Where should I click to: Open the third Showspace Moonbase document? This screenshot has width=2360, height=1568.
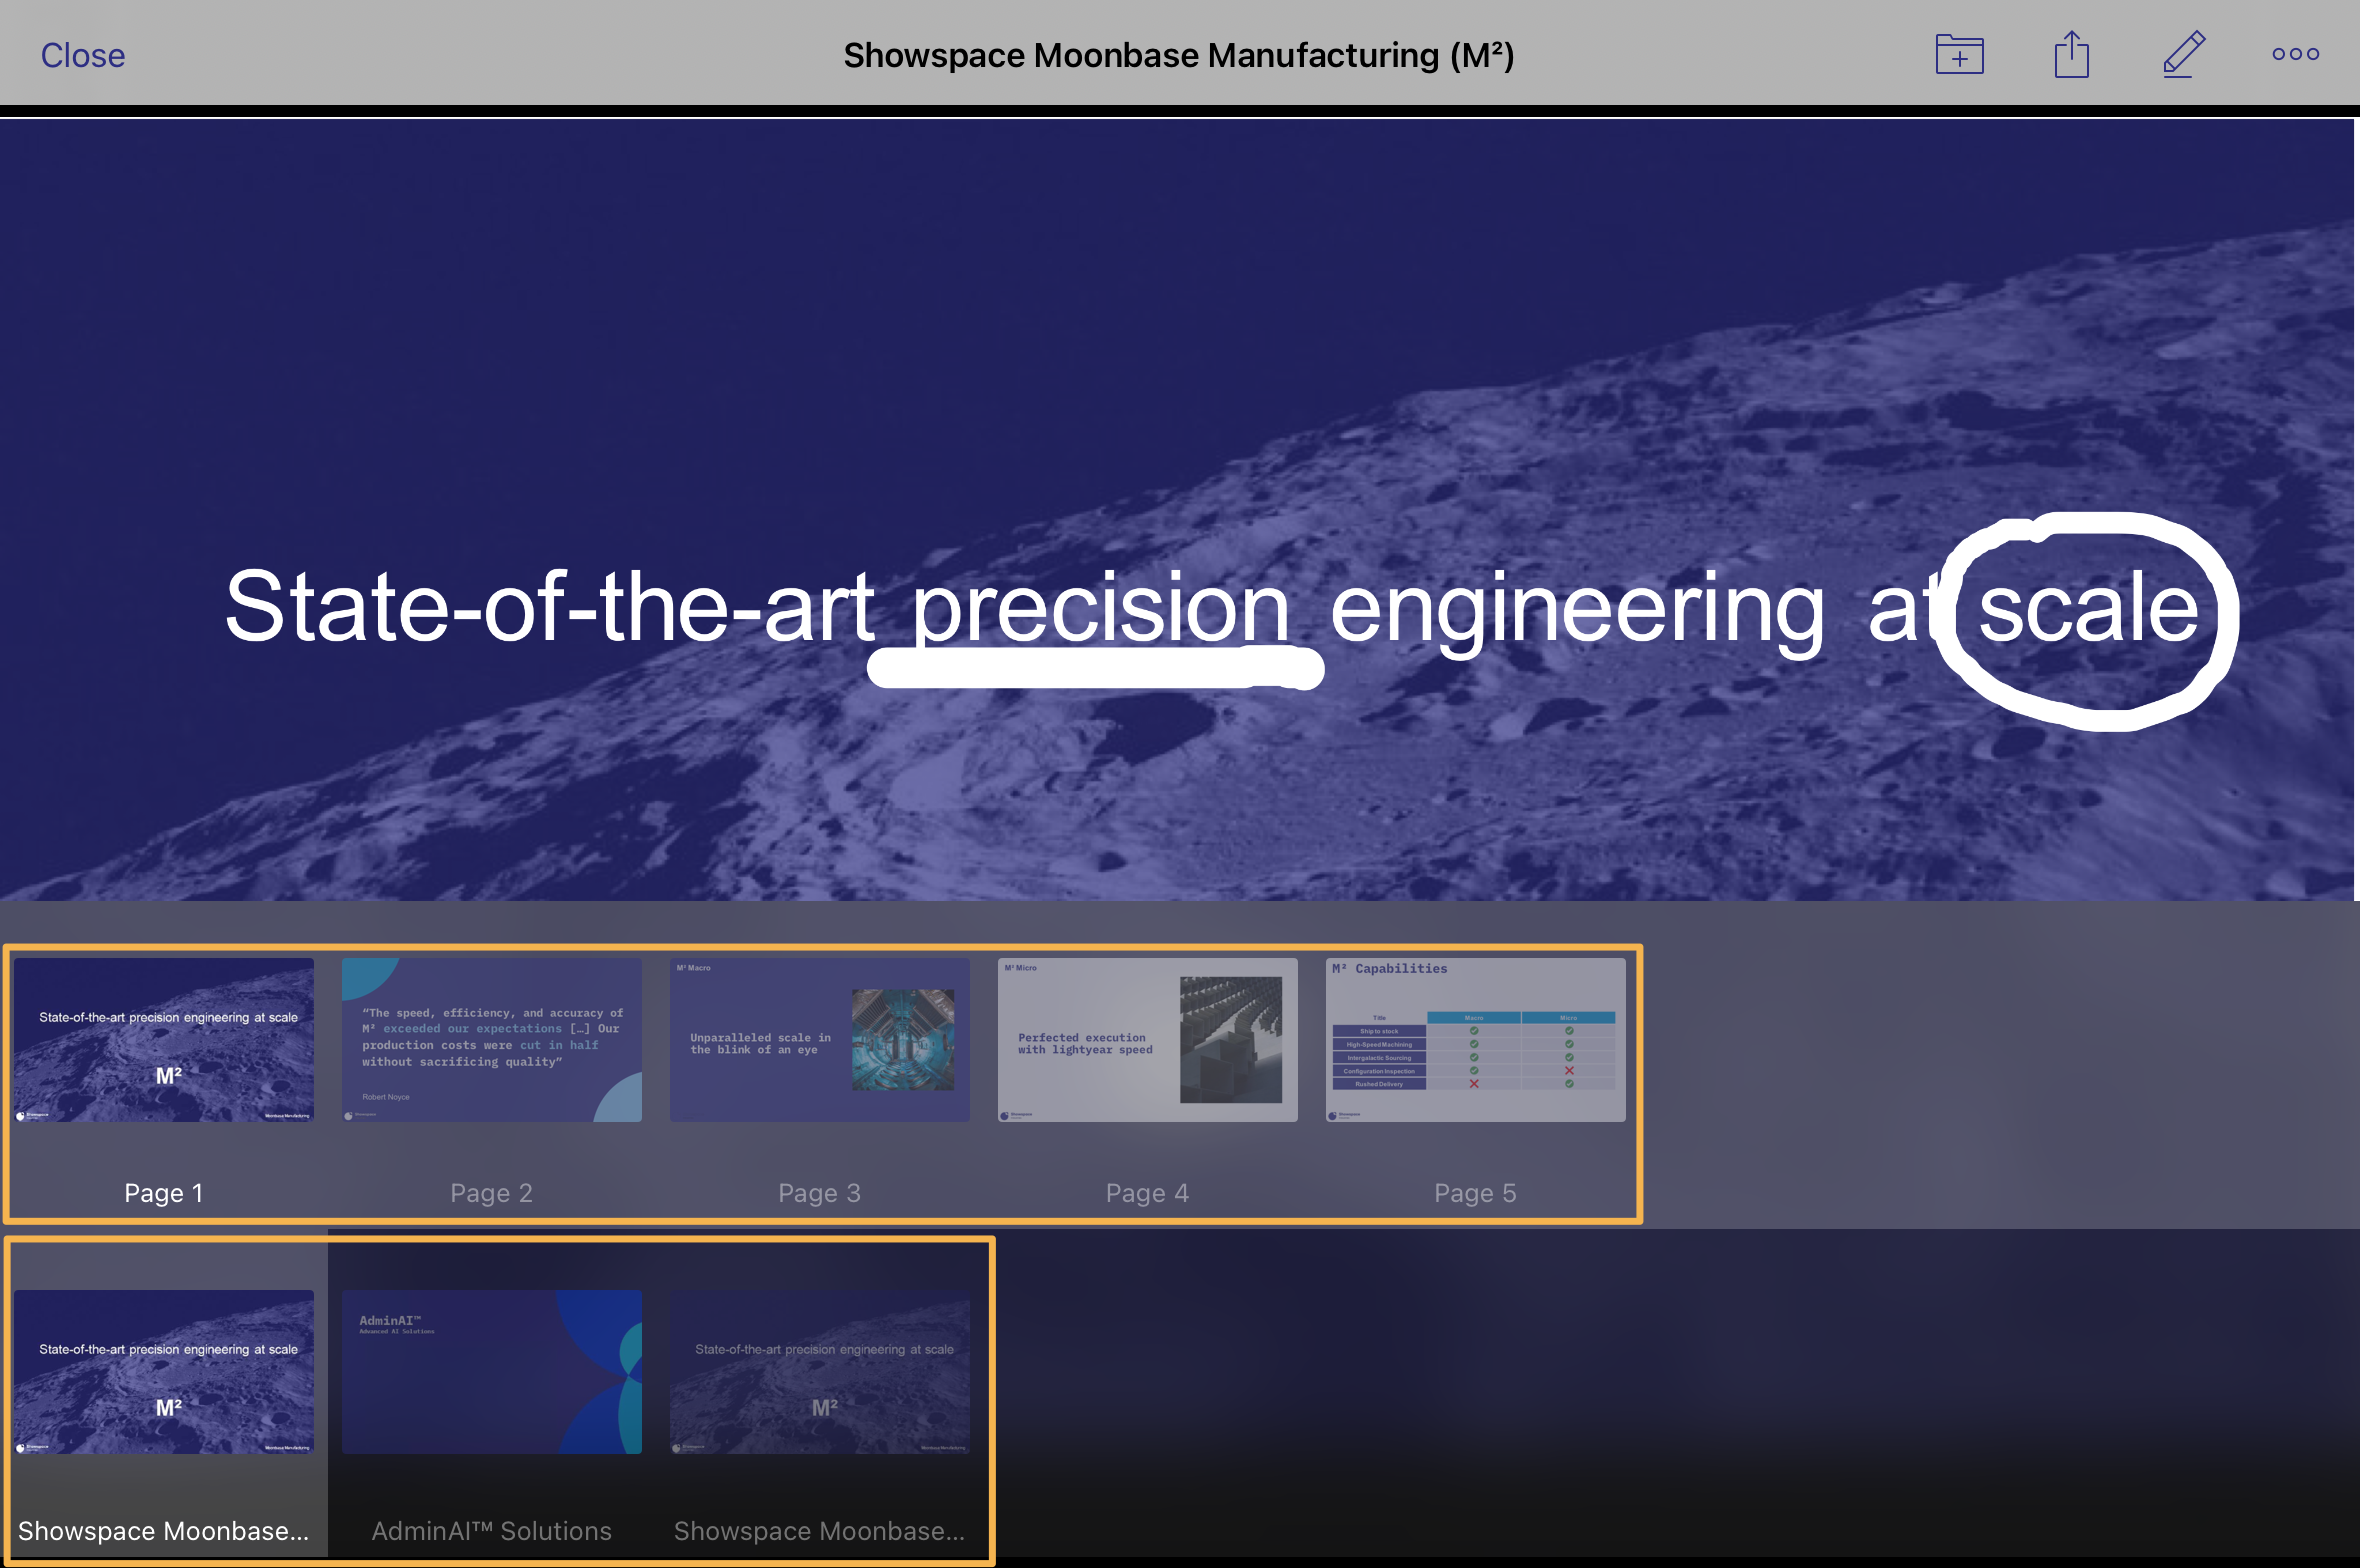click(819, 1371)
